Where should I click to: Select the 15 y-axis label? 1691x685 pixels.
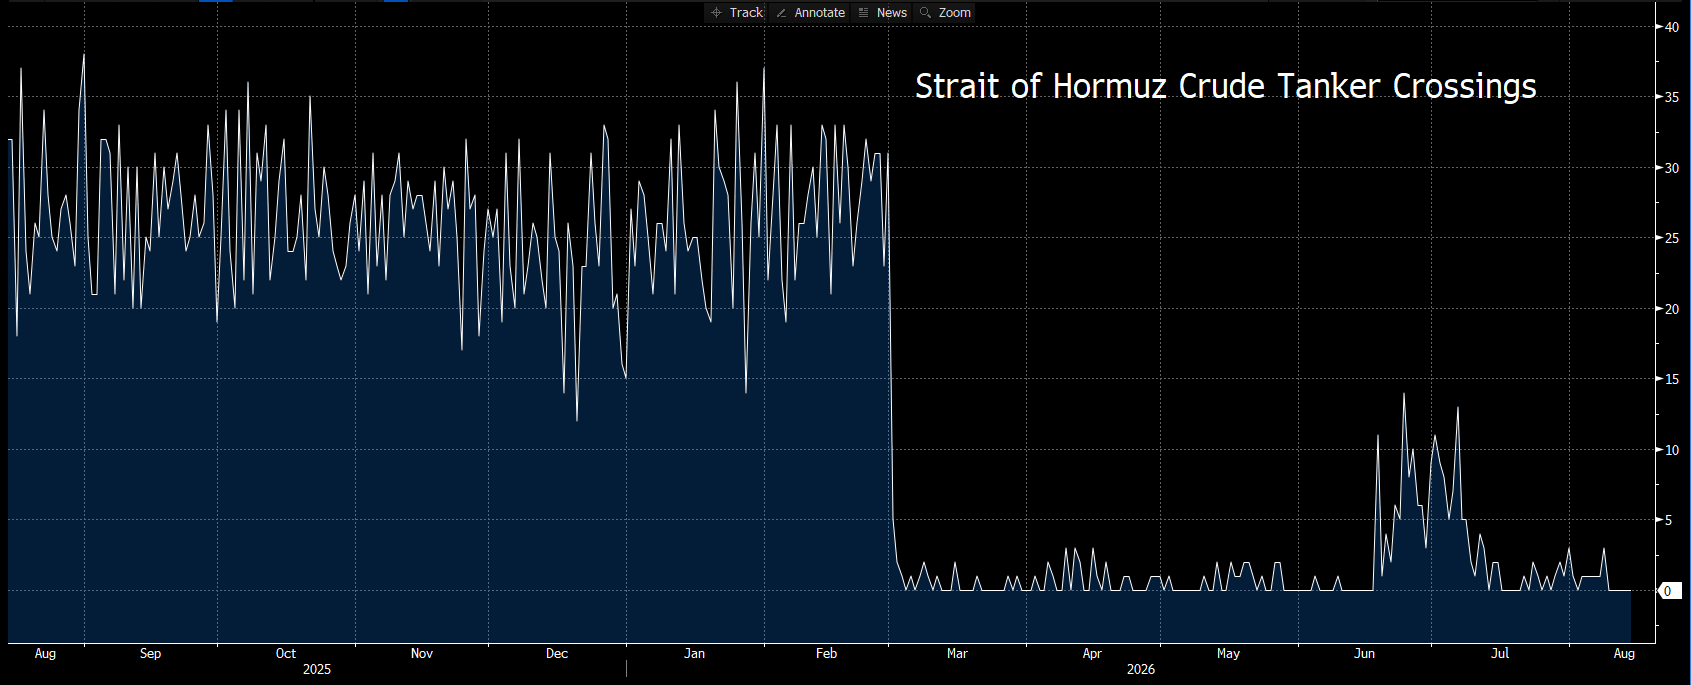pos(1672,379)
